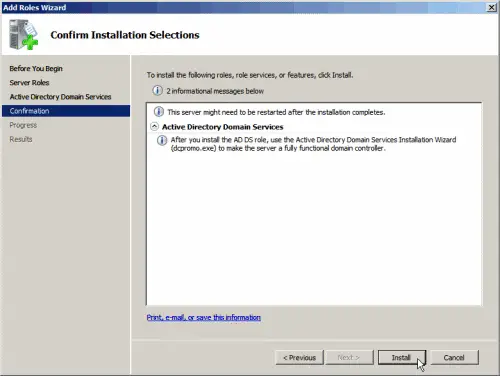
Task: Click the info icon beside 2 informational messages
Action: (157, 90)
